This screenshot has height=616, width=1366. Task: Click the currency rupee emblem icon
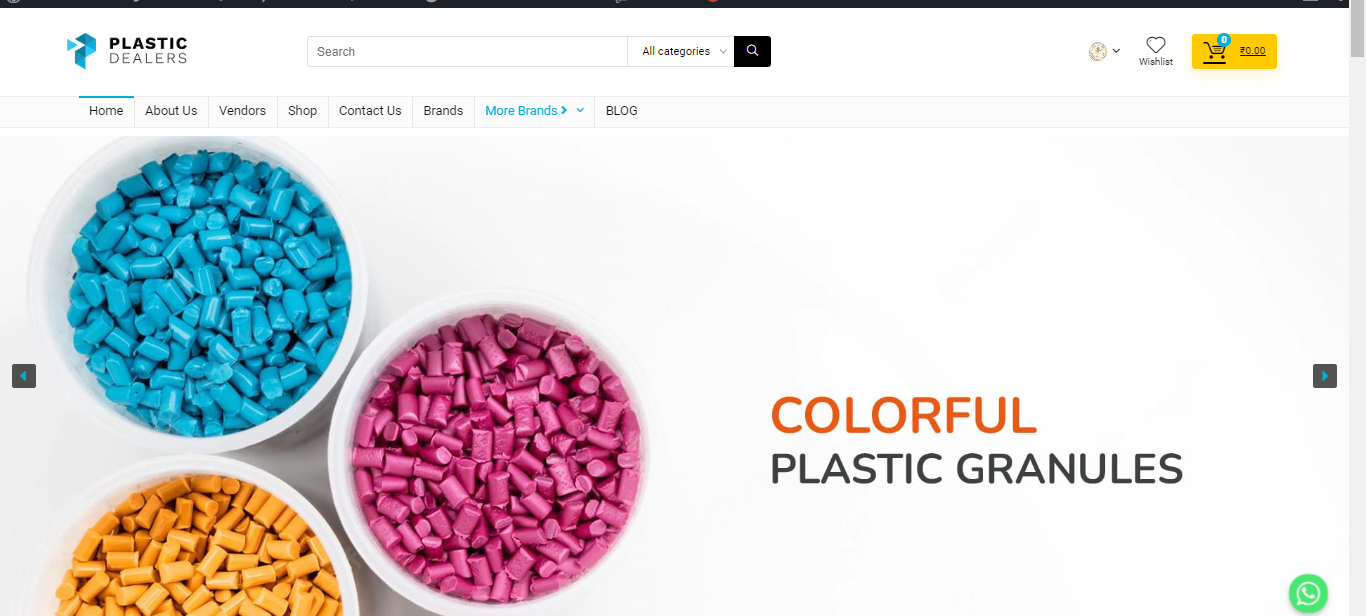(1098, 51)
